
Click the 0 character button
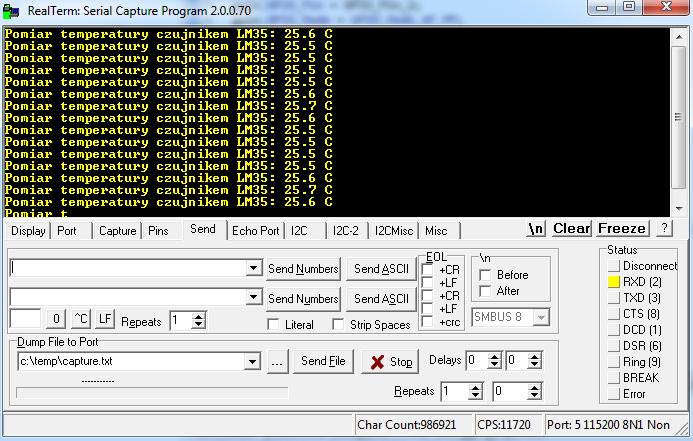tap(56, 319)
